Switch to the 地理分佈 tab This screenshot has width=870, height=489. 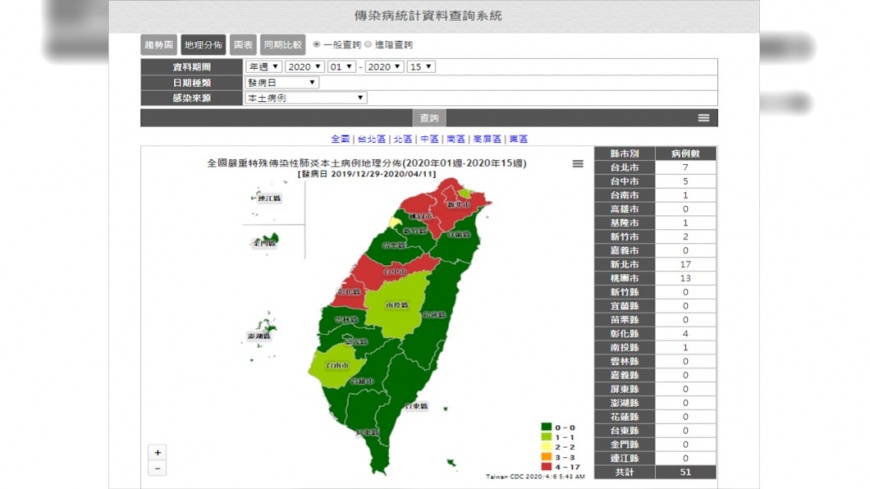(203, 45)
